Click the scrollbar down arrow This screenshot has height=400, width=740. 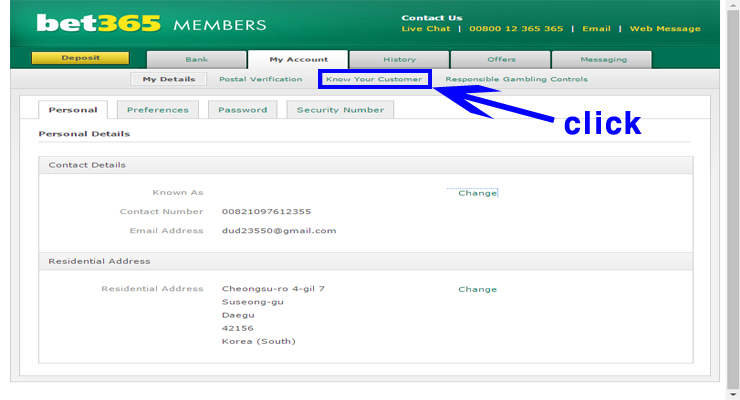point(733,394)
